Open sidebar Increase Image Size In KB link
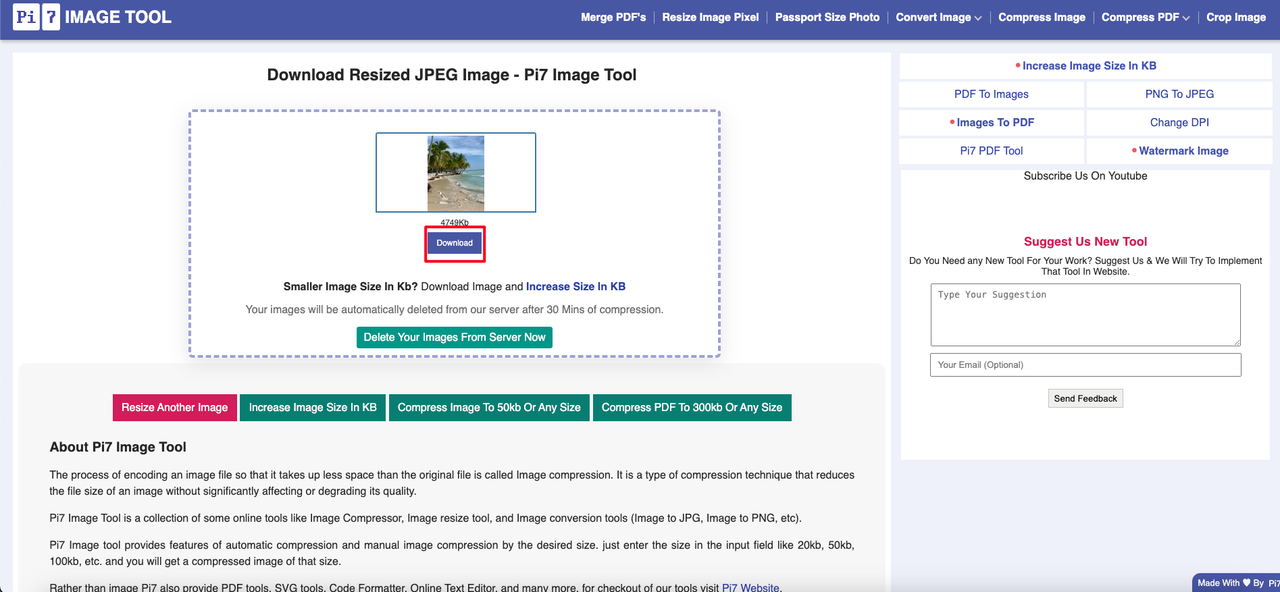The image size is (1280, 592). pos(1086,66)
